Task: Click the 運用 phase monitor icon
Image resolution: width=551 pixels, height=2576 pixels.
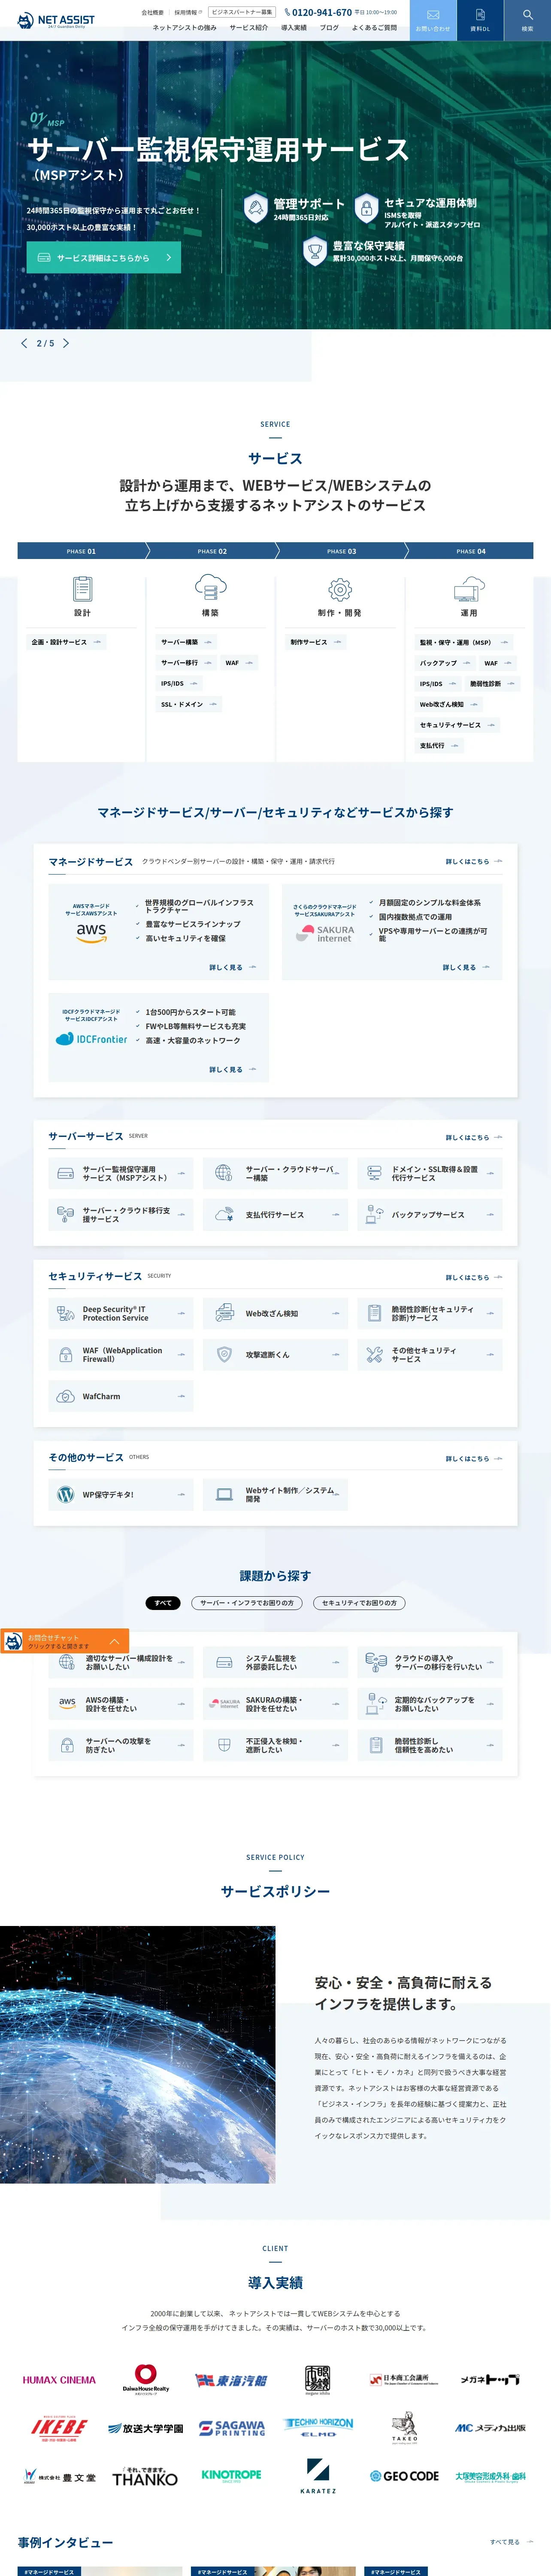Action: (x=468, y=588)
